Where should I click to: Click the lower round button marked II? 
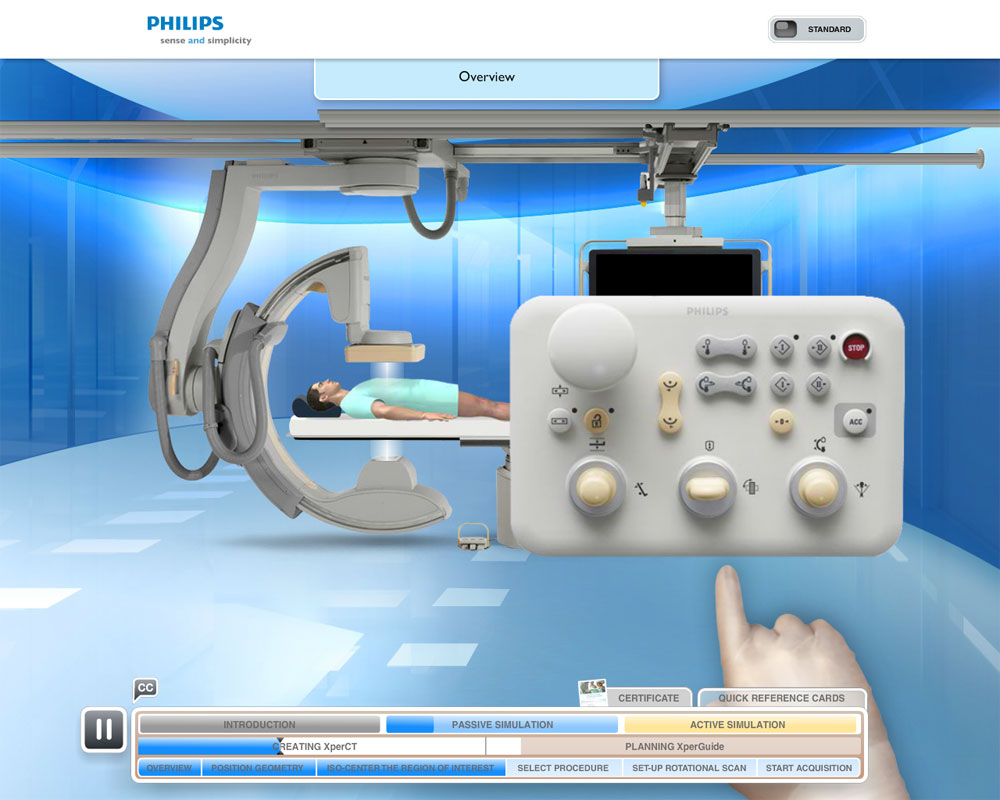tap(819, 385)
